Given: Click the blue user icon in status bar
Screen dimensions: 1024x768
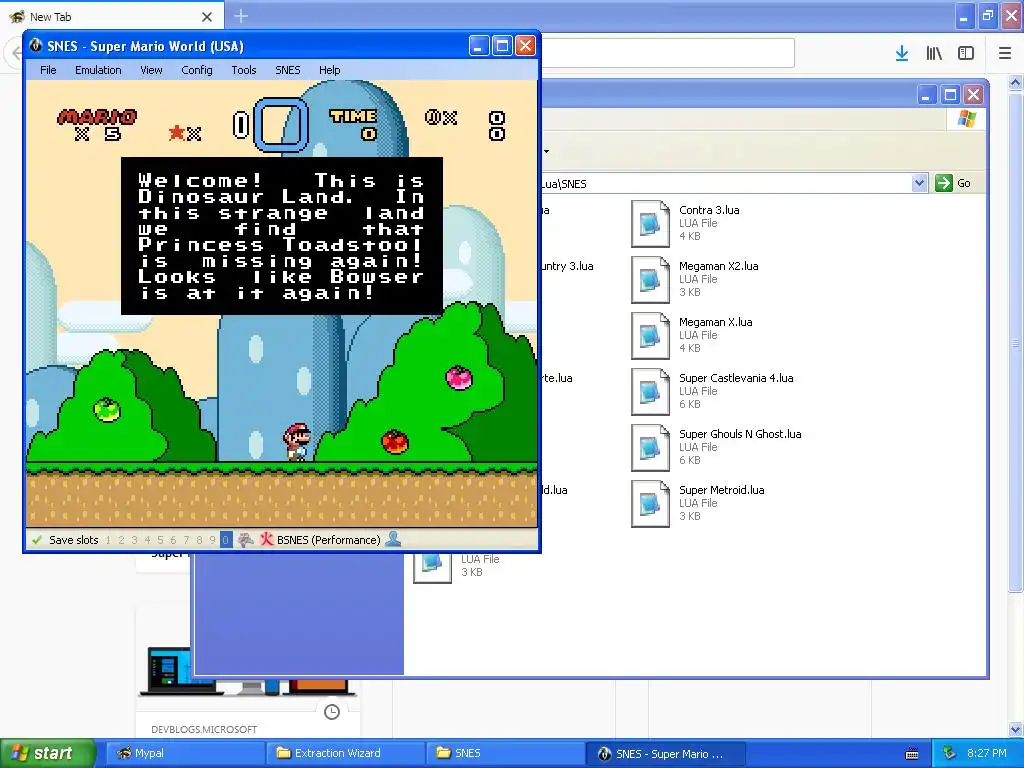Looking at the screenshot, I should (393, 539).
